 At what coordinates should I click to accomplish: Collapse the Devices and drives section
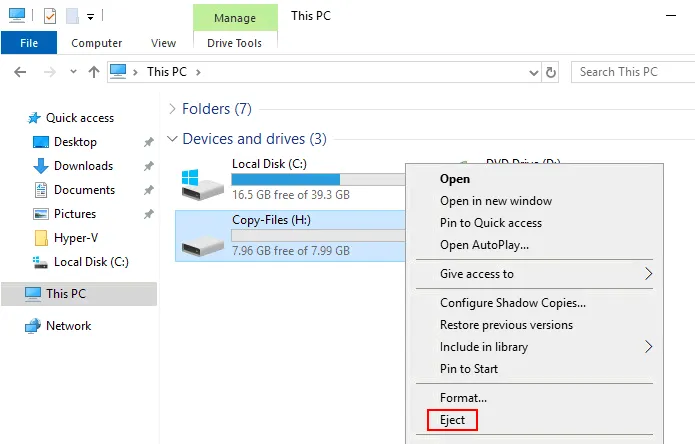click(173, 139)
